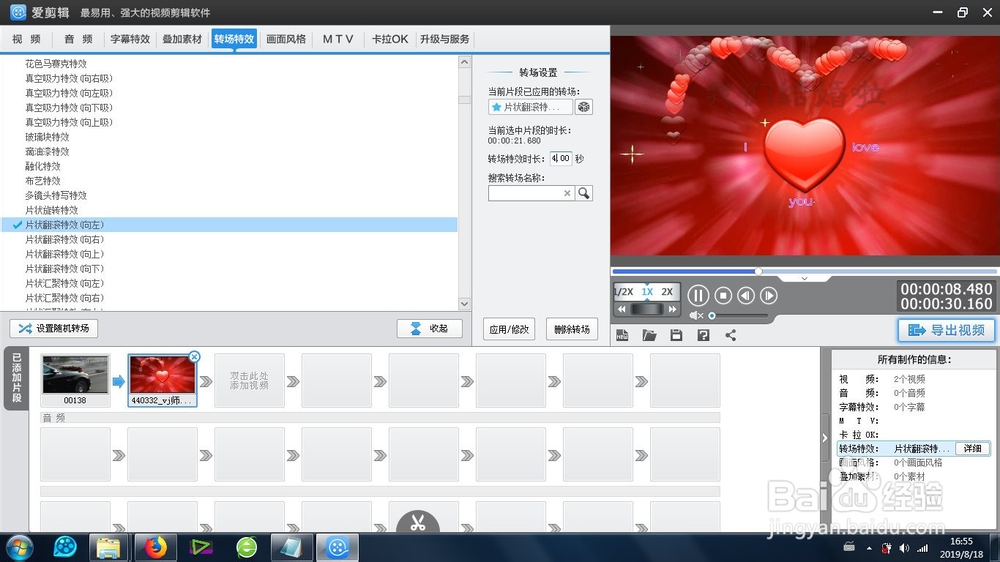Select 片状汇聚特效 (向左) transition
The height and width of the screenshot is (562, 1000).
64,284
